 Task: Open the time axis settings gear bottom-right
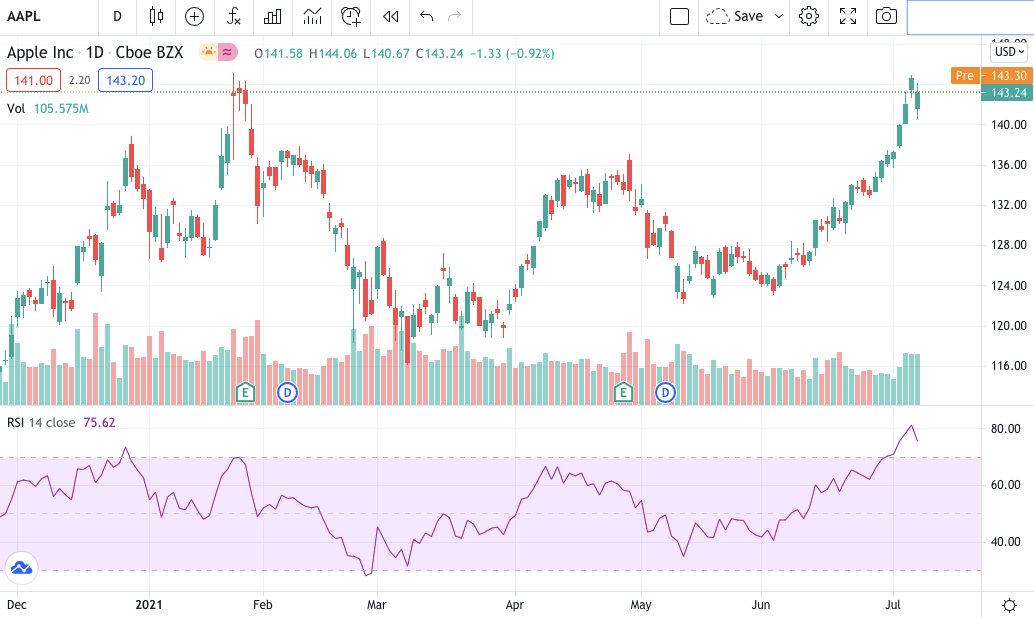(1009, 605)
